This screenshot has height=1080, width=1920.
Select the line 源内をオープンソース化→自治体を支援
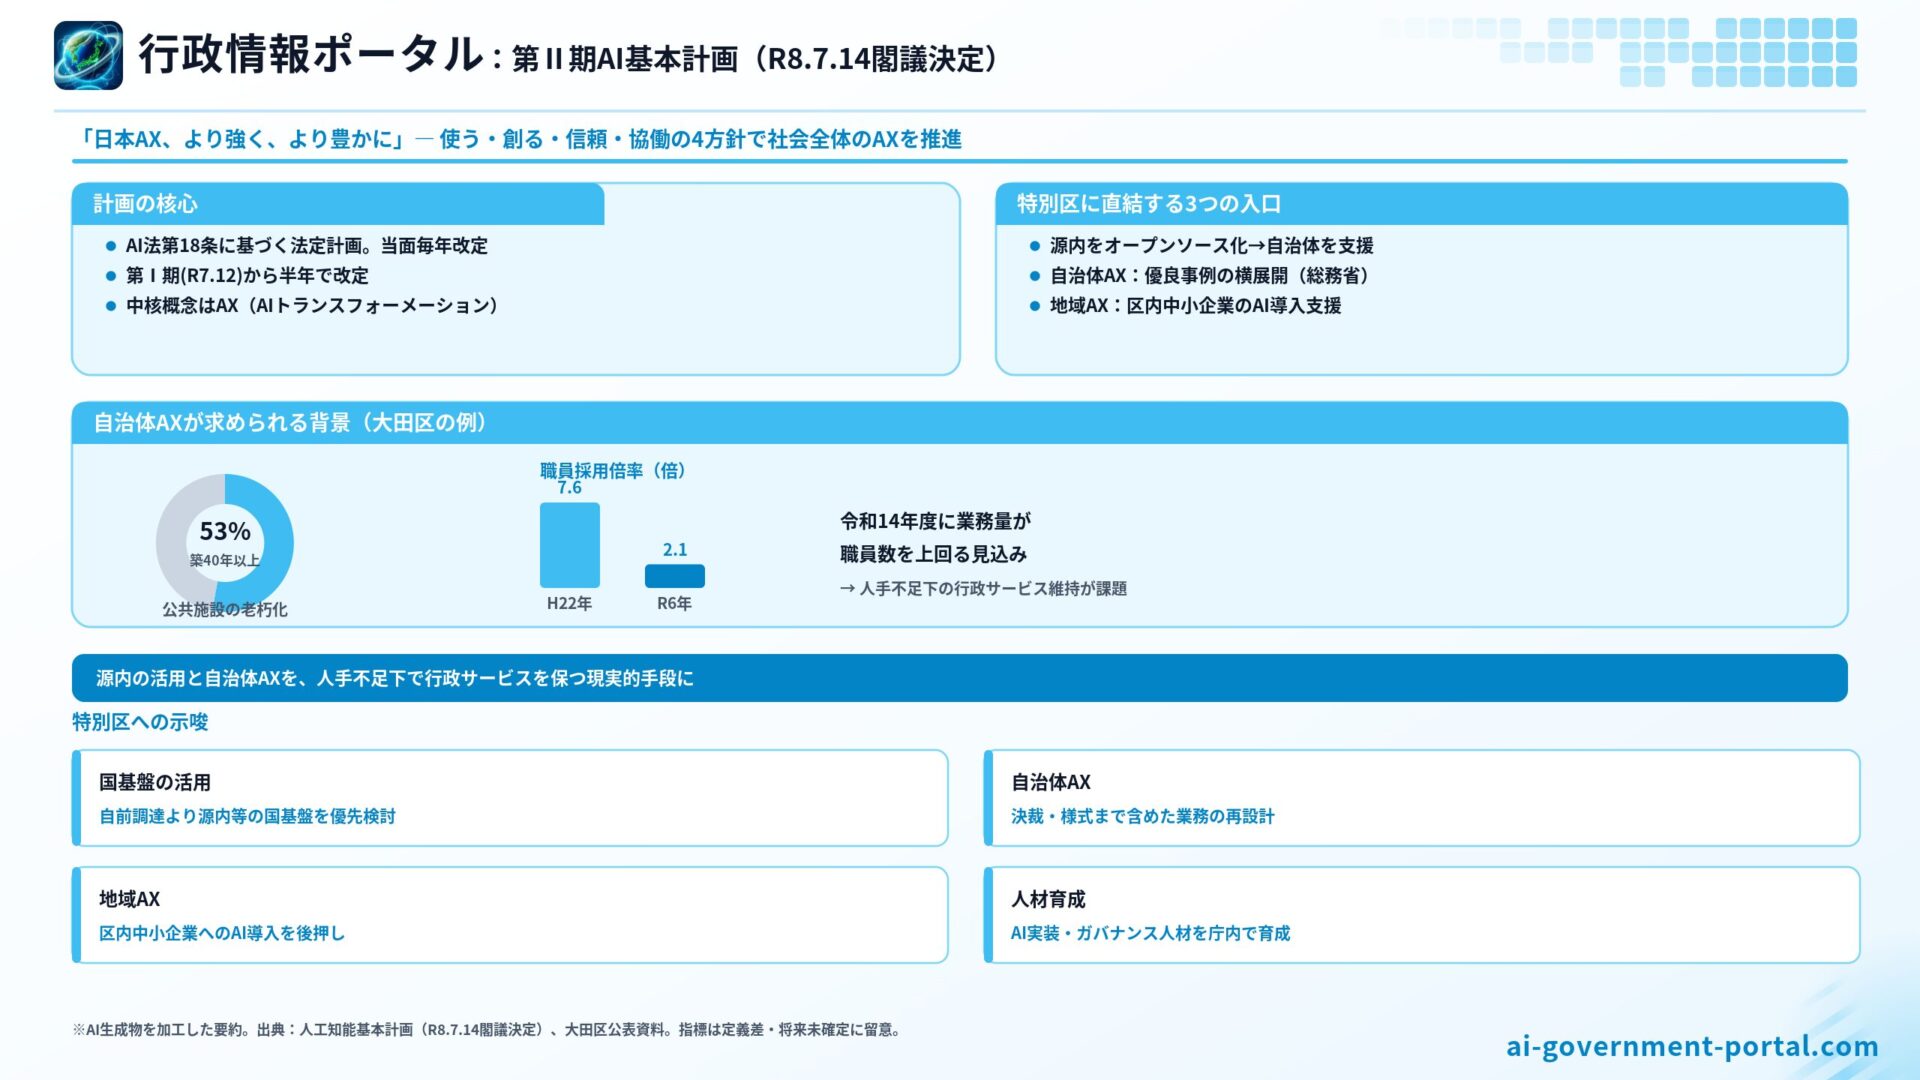tap(1211, 246)
